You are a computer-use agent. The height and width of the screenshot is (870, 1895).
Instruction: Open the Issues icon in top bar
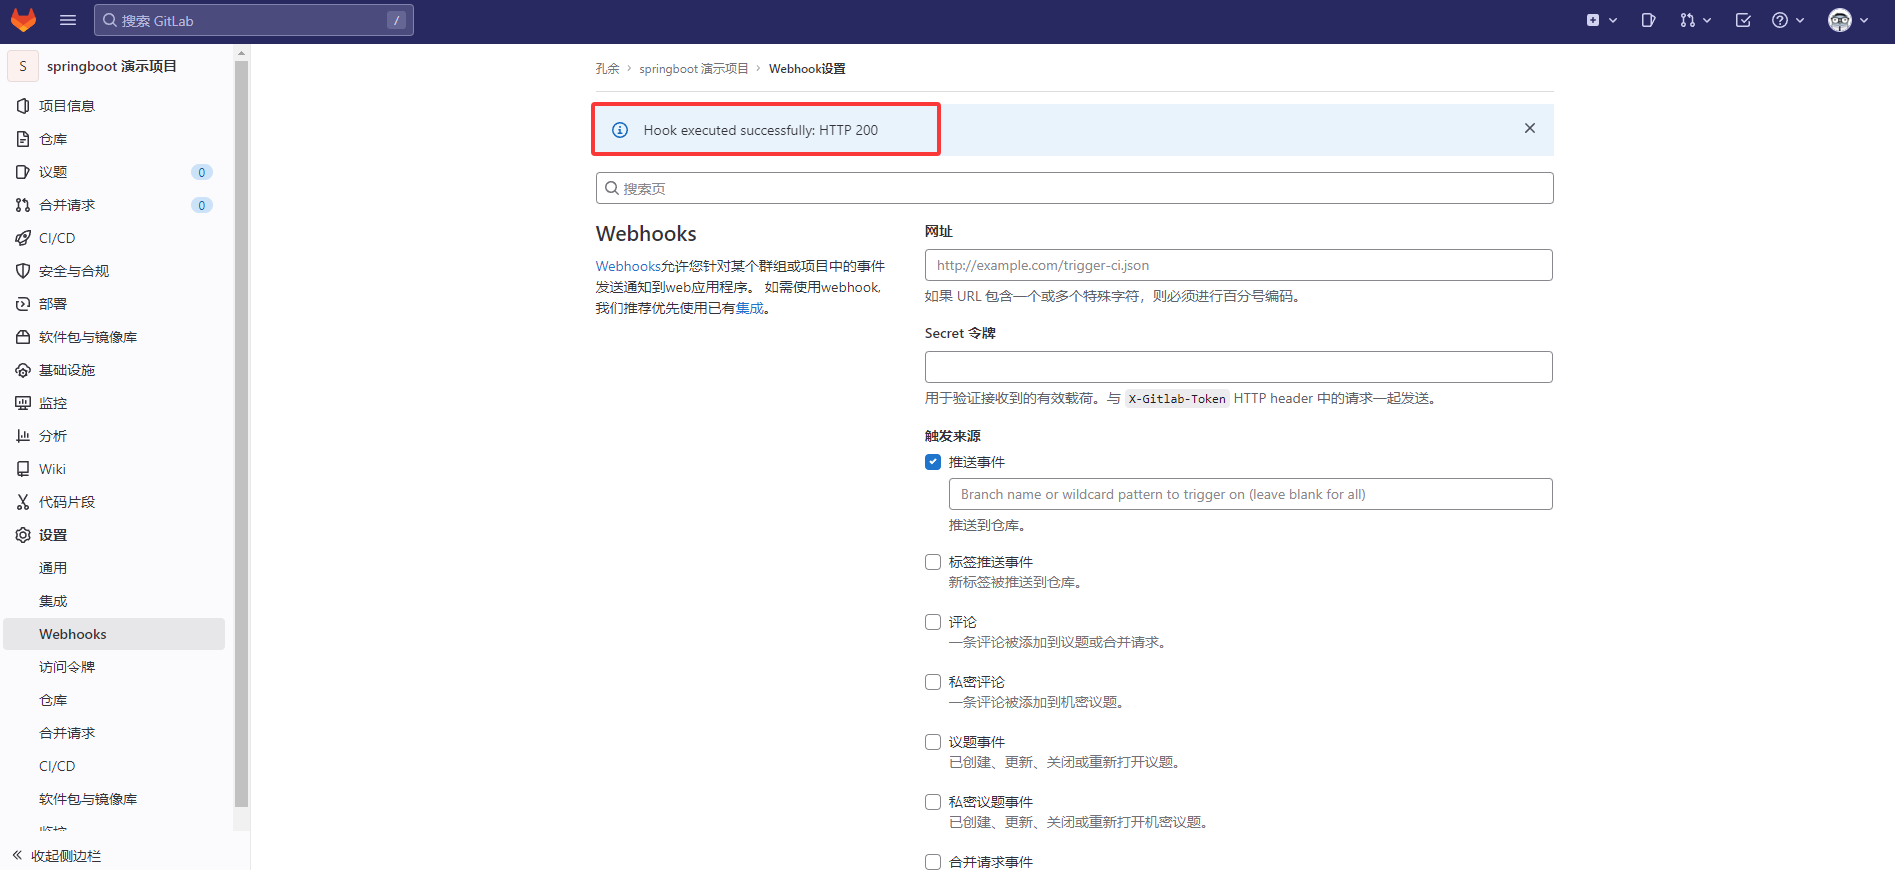1648,20
